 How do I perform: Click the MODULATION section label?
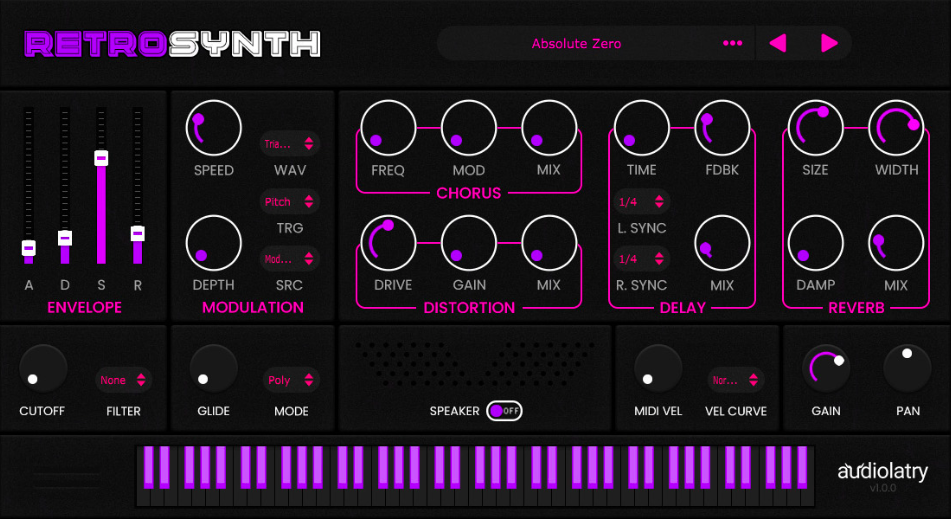[x=253, y=307]
